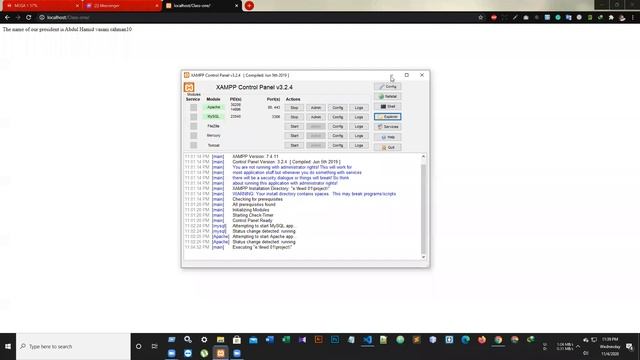Click the scroll up arrow in the XAMPP log

(x=423, y=157)
